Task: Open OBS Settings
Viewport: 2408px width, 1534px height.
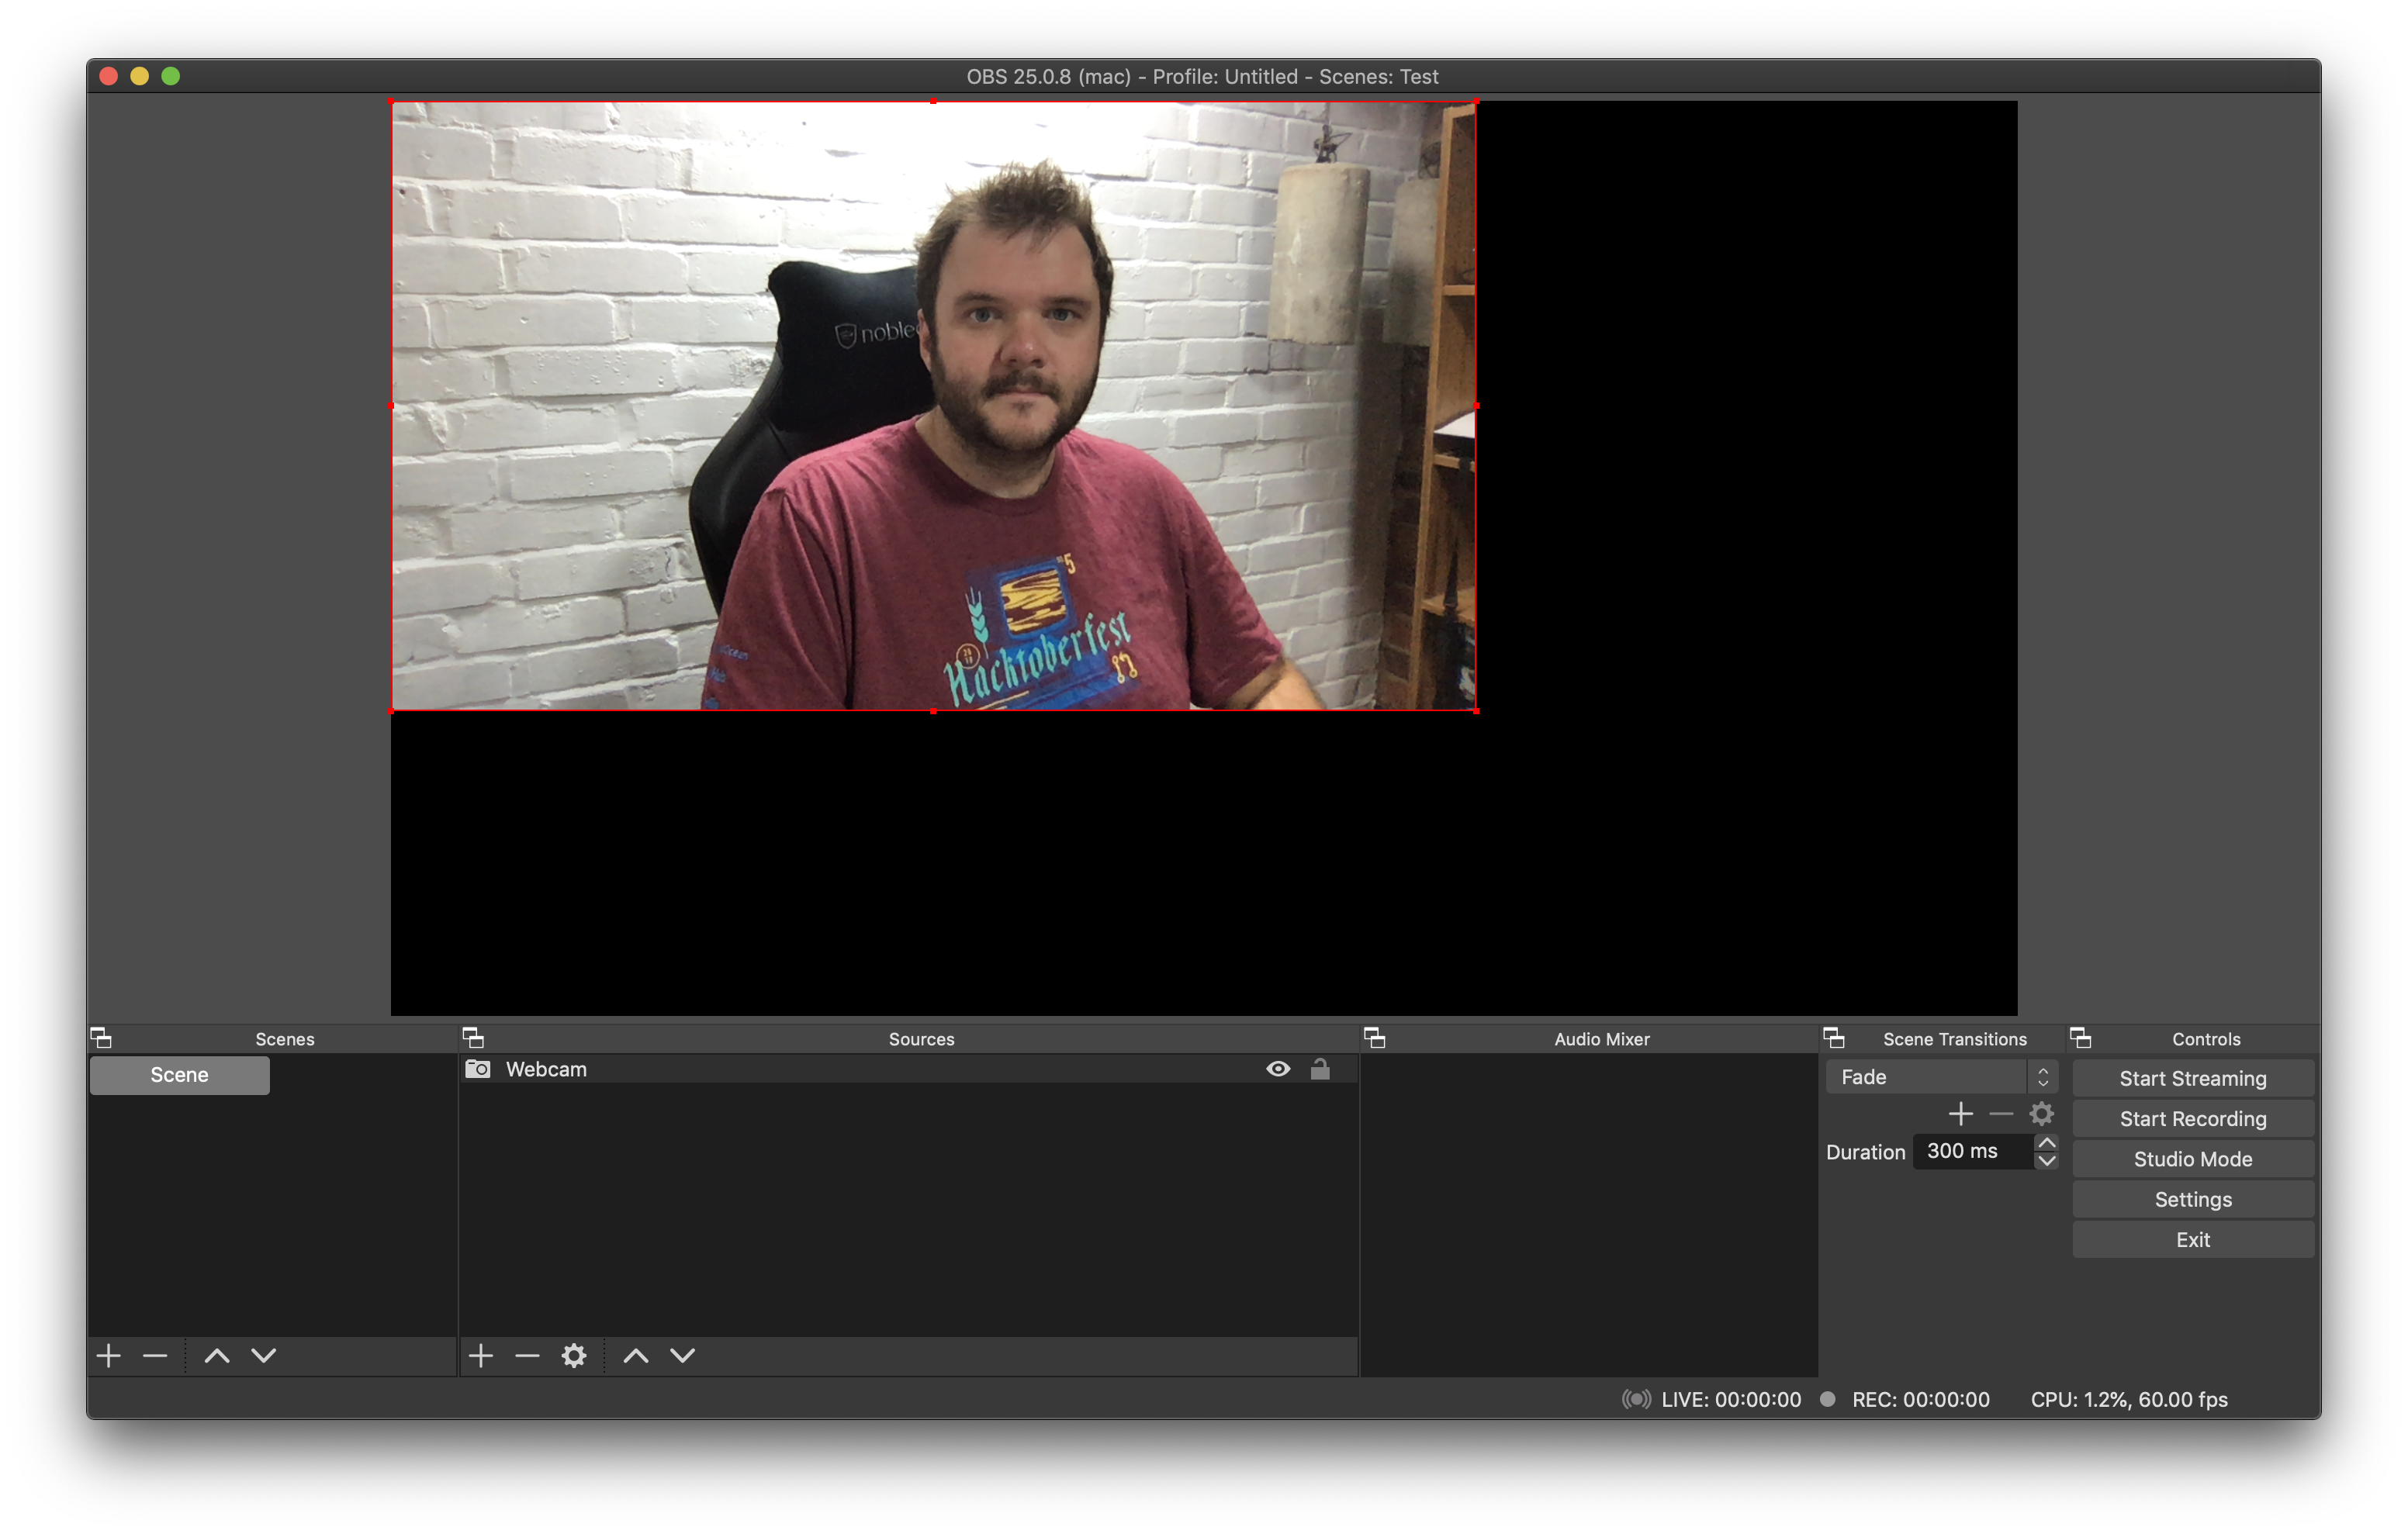Action: (x=2192, y=1199)
